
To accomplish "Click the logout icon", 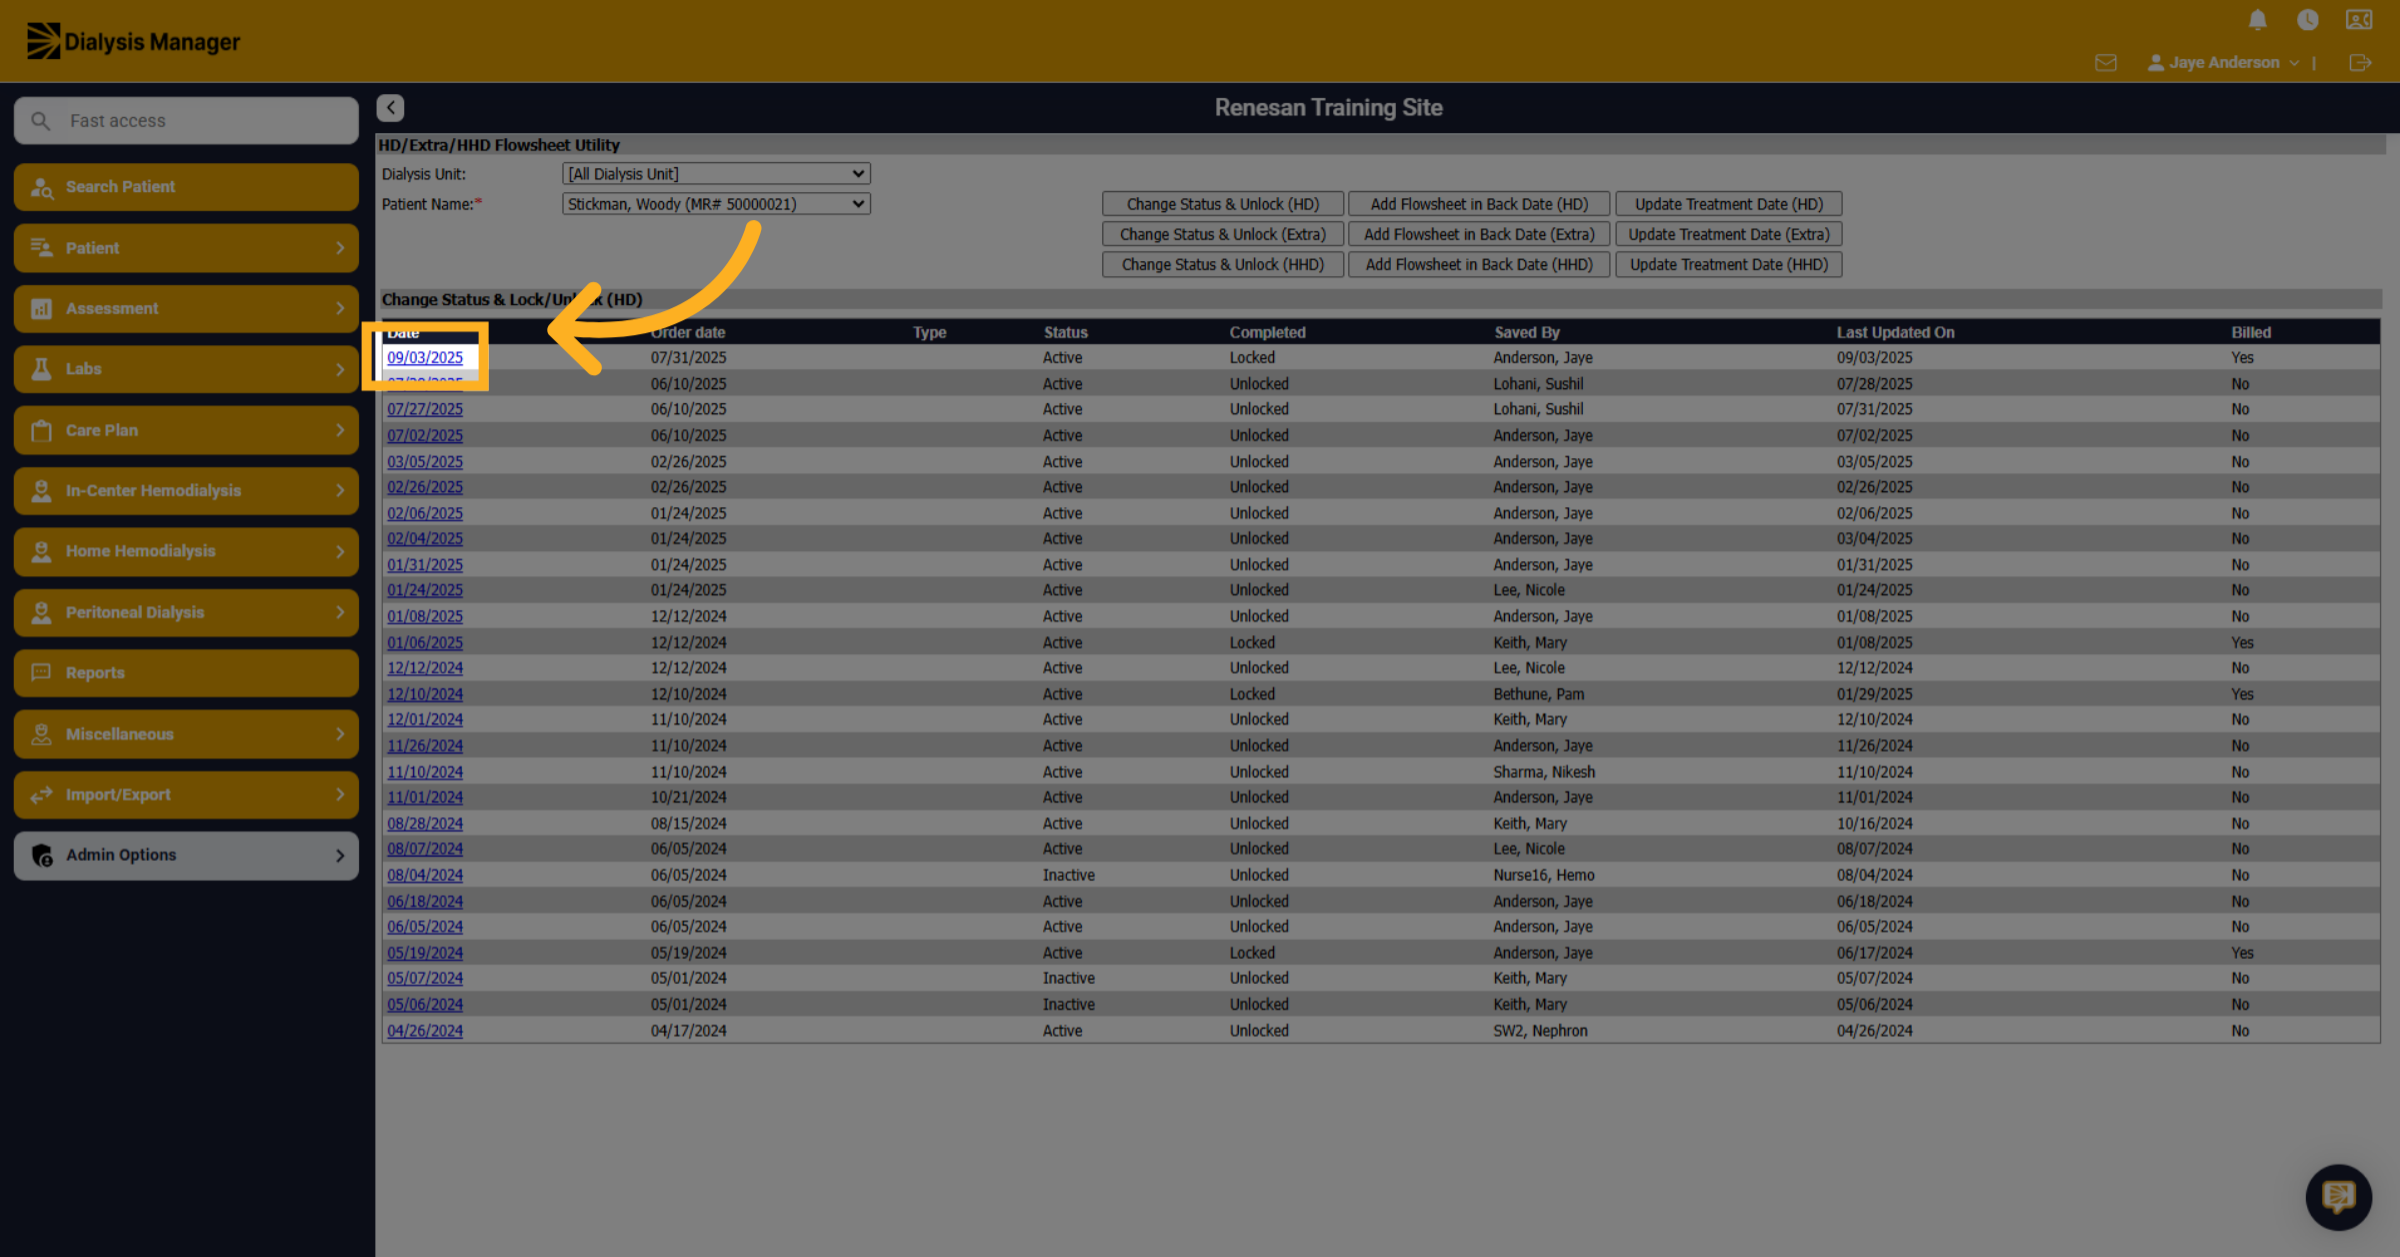I will 2360,63.
